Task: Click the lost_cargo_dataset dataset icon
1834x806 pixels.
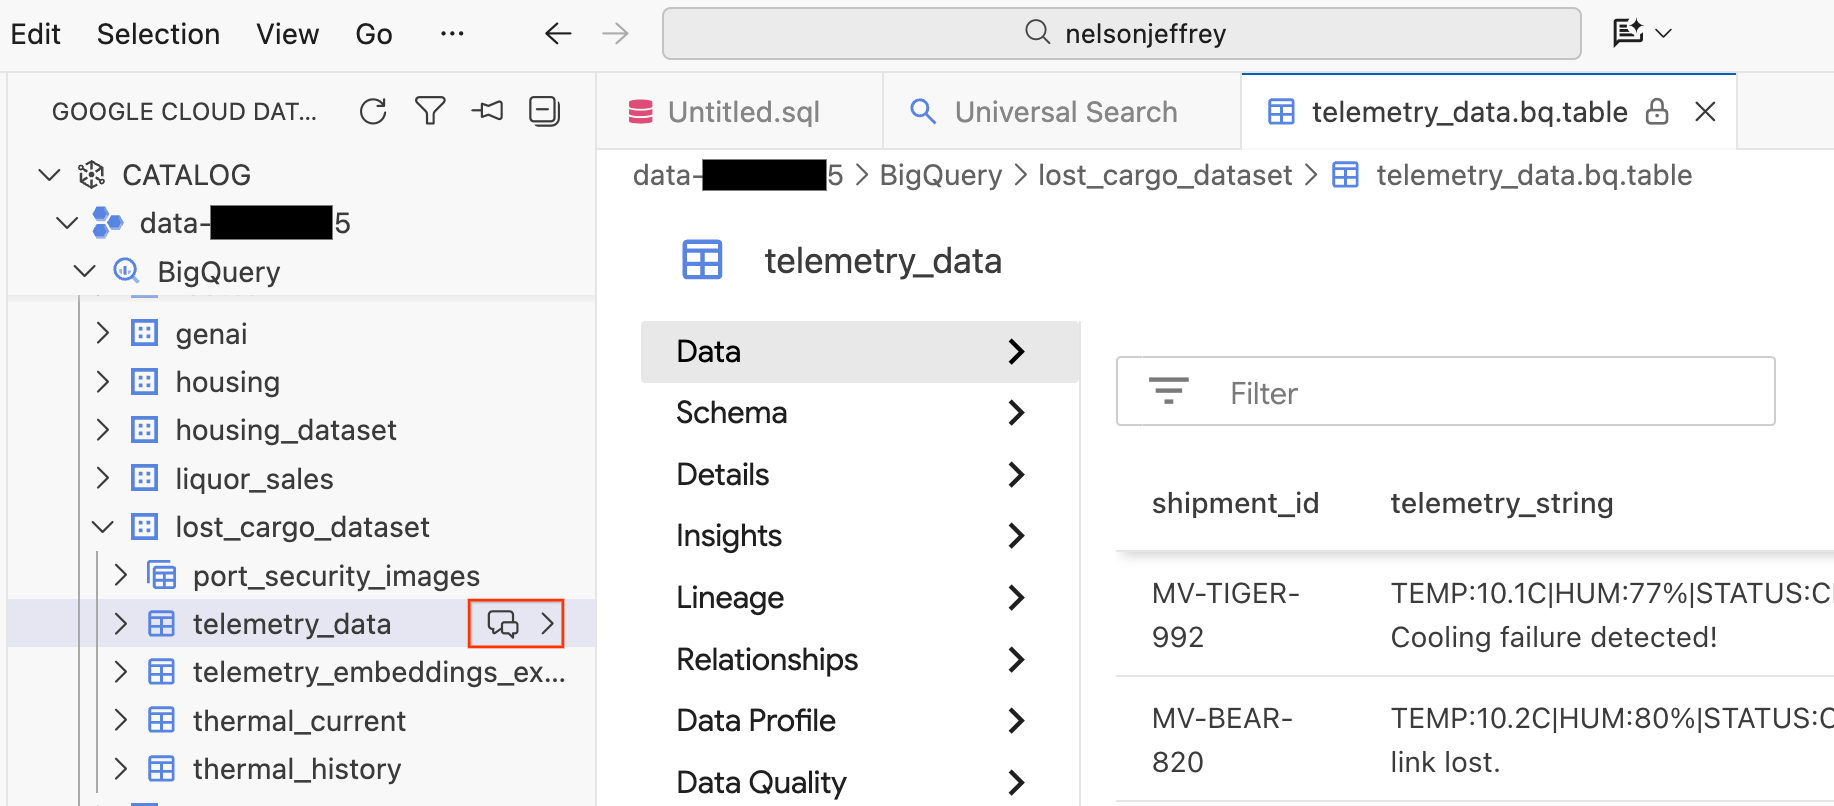Action: click(144, 527)
